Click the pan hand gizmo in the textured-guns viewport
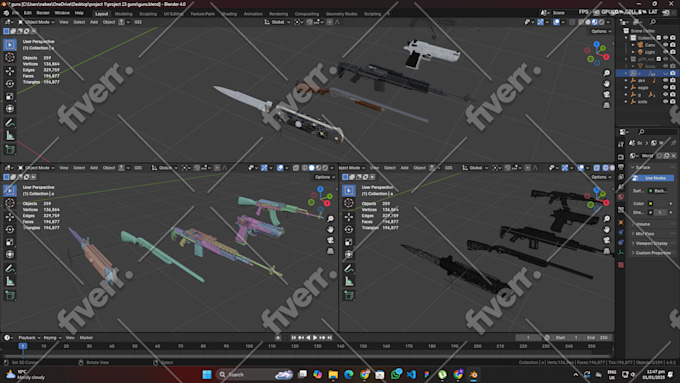Screen dimensions: 680x383 pos(607,83)
